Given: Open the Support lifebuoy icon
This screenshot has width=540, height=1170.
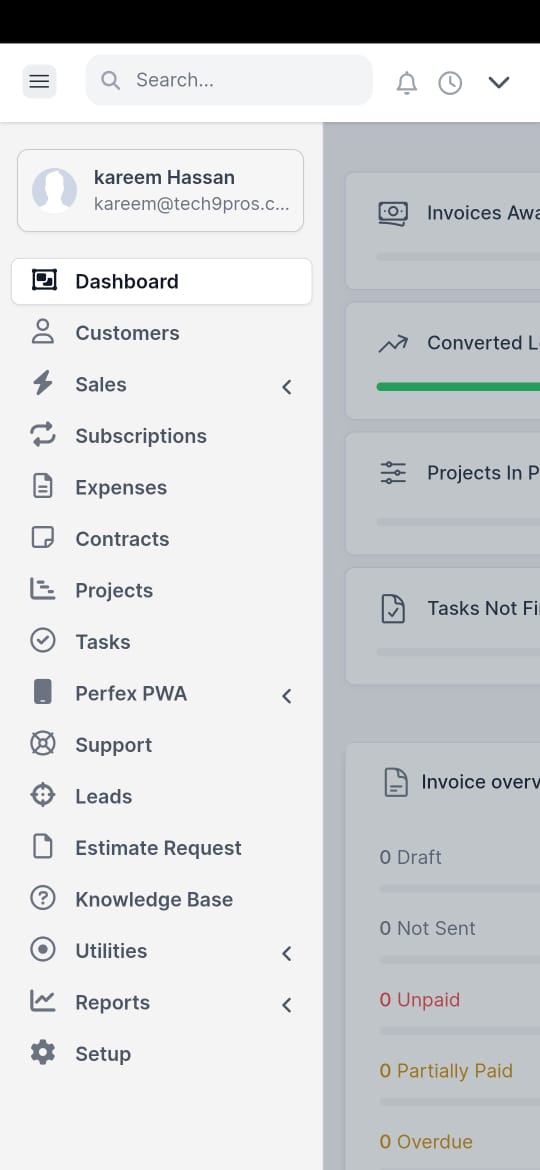Looking at the screenshot, I should click(x=43, y=744).
